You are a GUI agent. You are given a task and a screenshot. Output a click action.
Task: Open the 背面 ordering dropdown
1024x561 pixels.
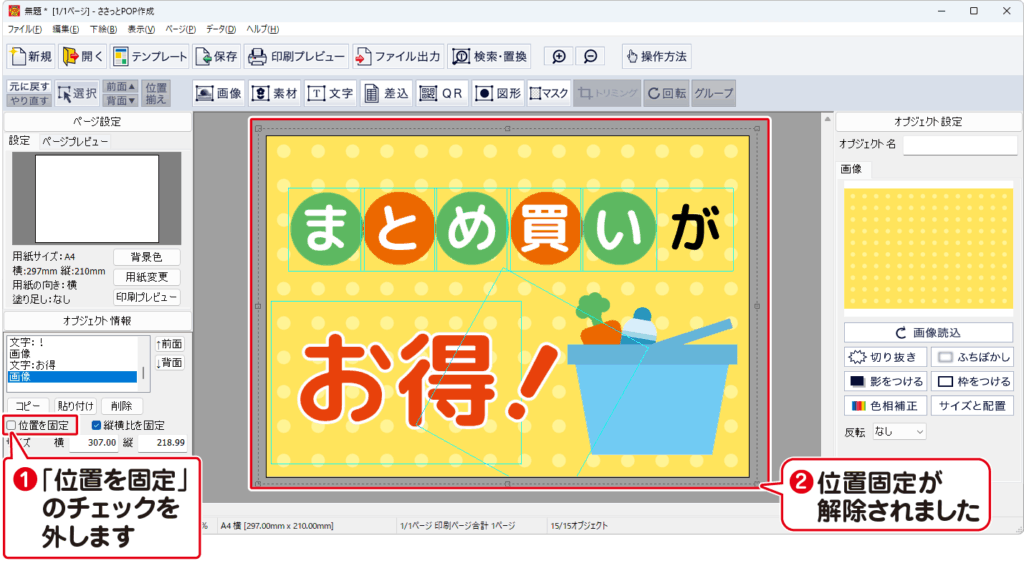pos(119,100)
